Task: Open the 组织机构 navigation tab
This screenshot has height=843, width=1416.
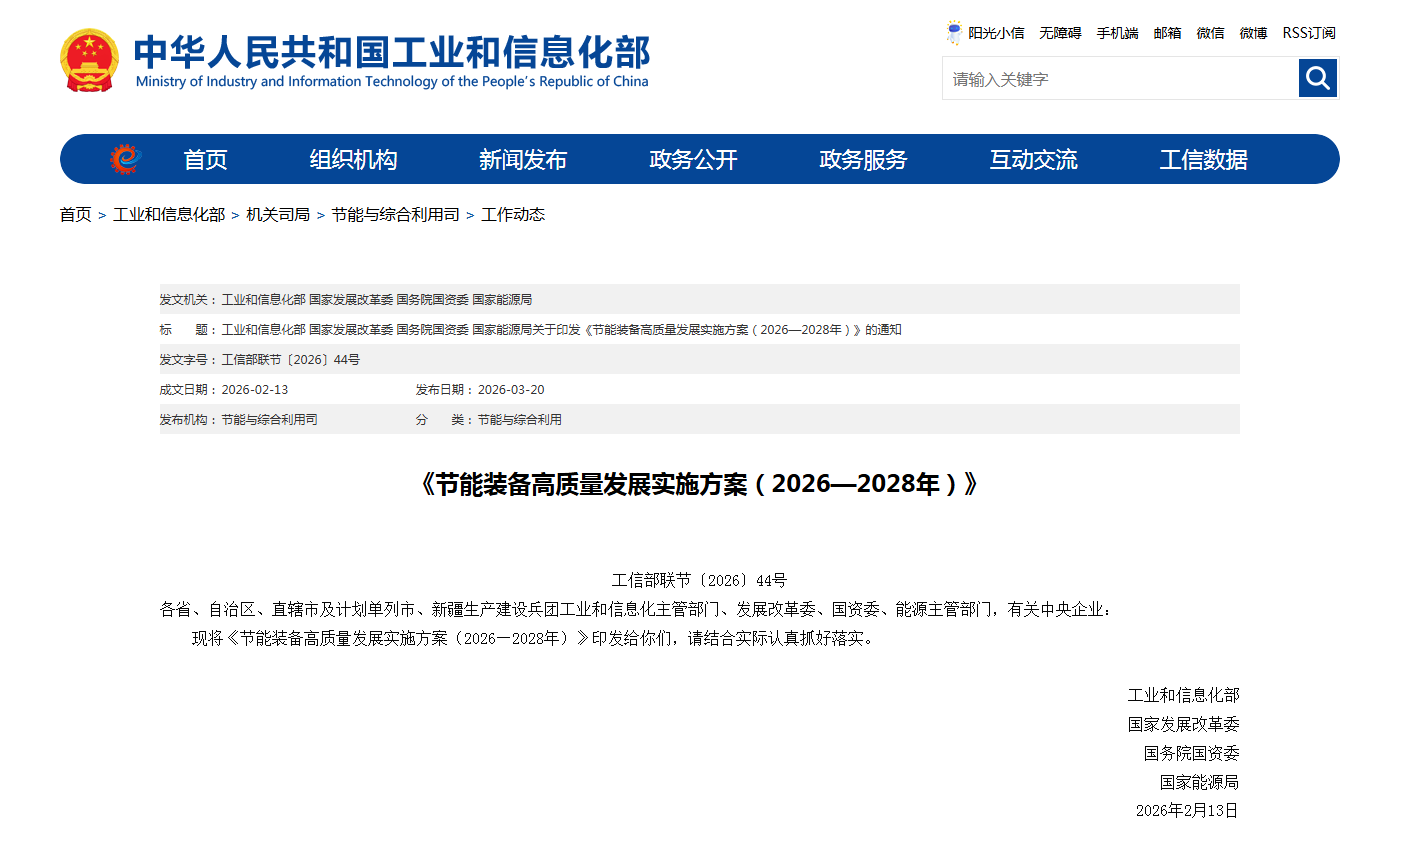Action: 353,160
